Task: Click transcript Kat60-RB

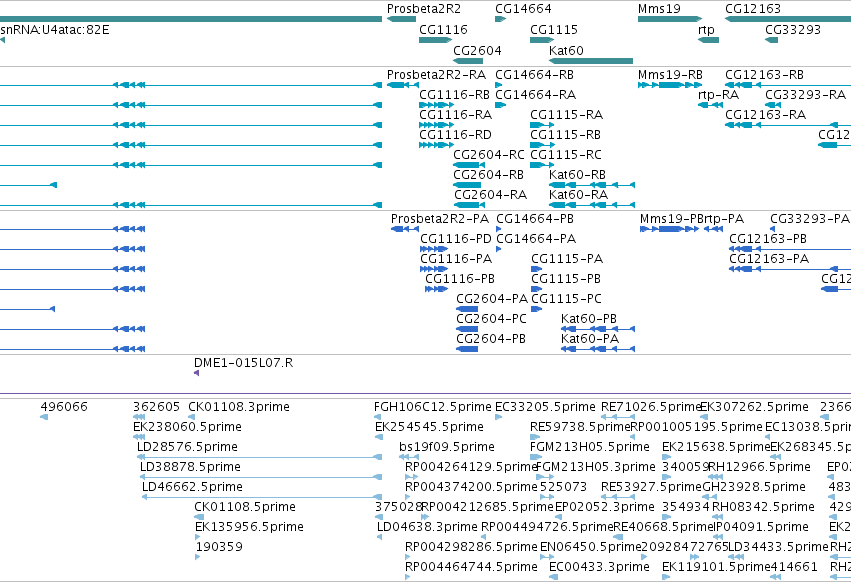Action: click(577, 175)
